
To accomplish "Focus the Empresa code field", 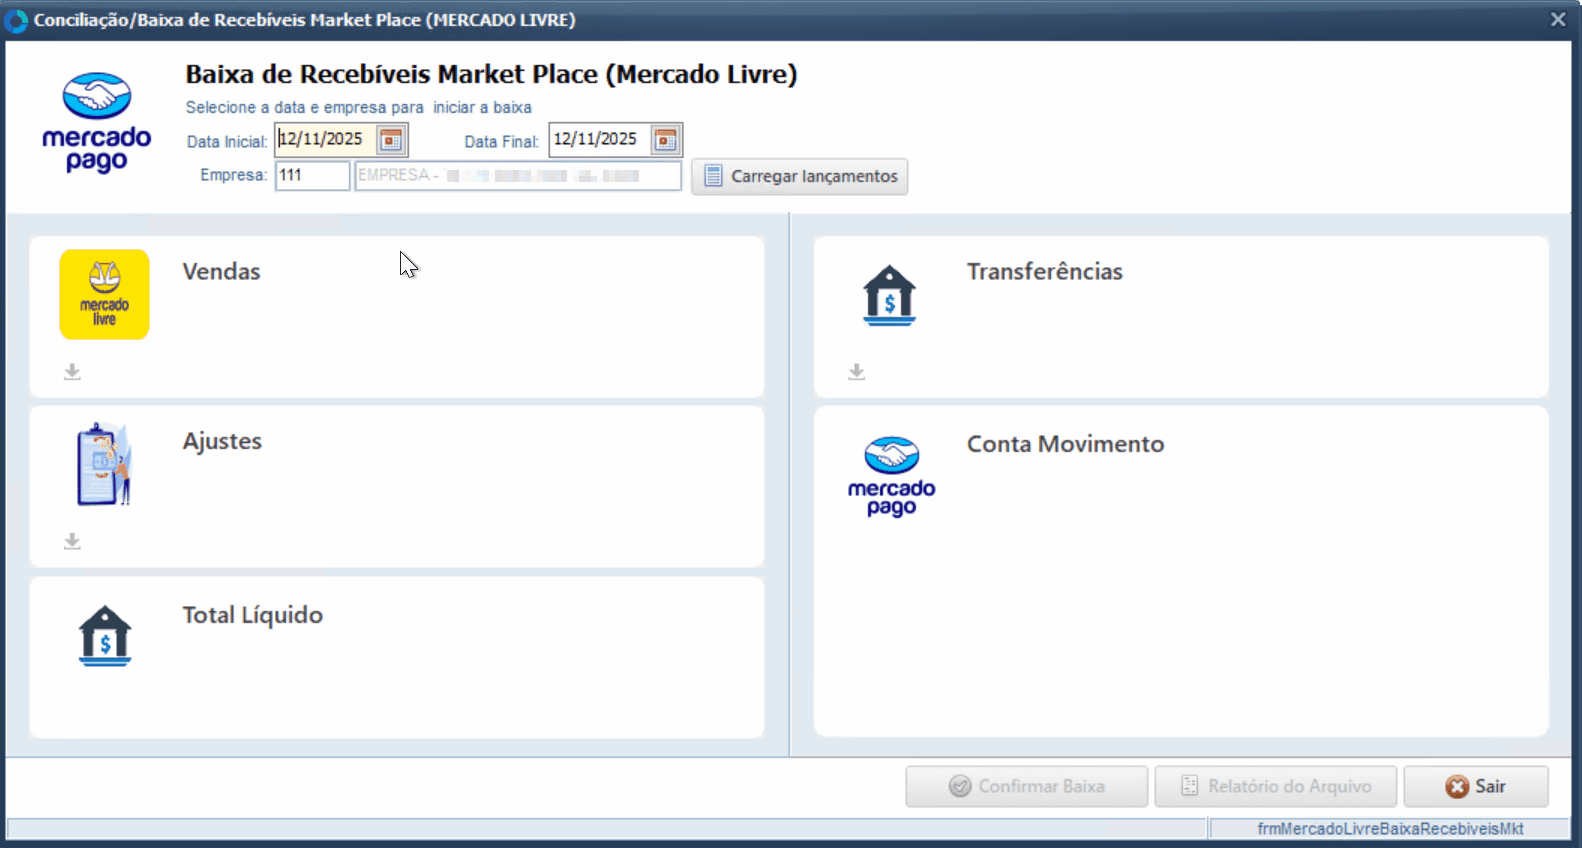I will tap(312, 176).
